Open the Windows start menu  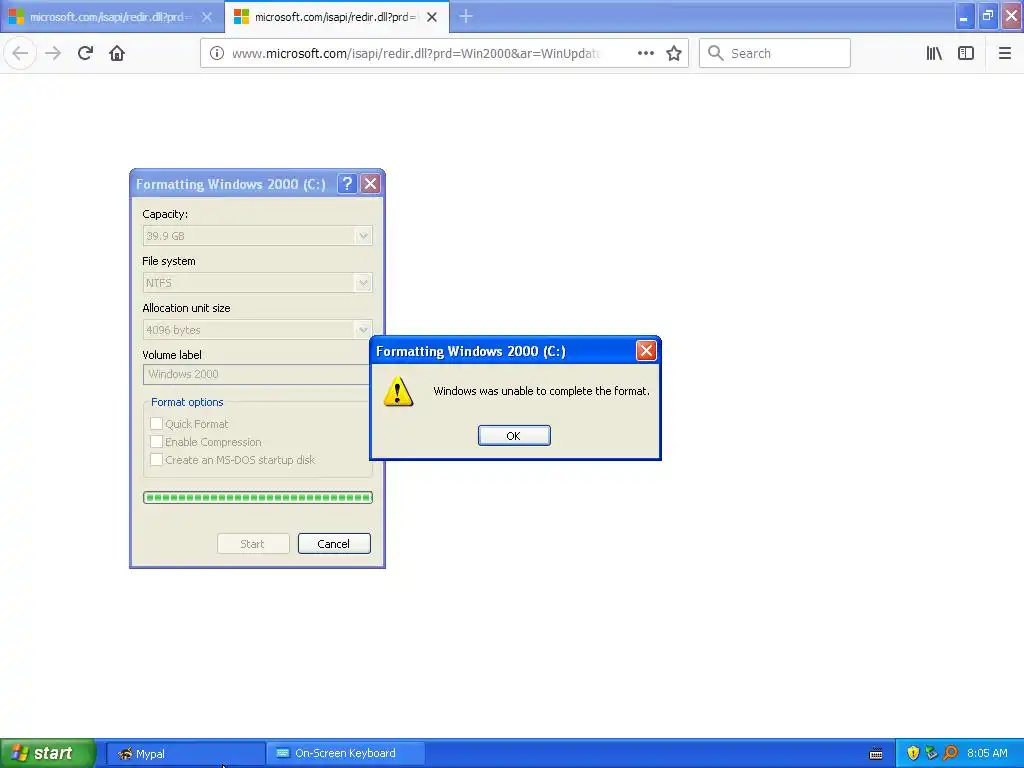point(48,753)
